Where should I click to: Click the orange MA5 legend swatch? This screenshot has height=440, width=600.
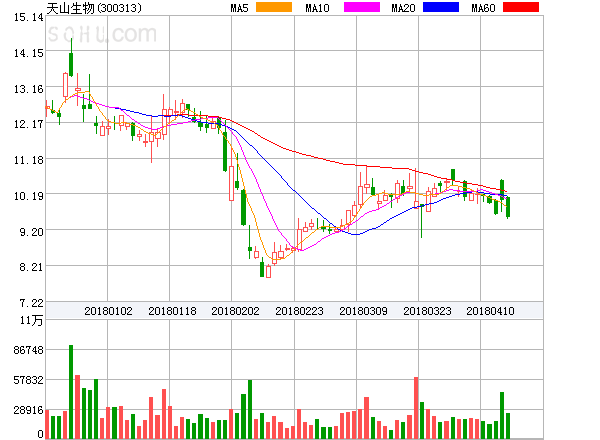point(274,7)
